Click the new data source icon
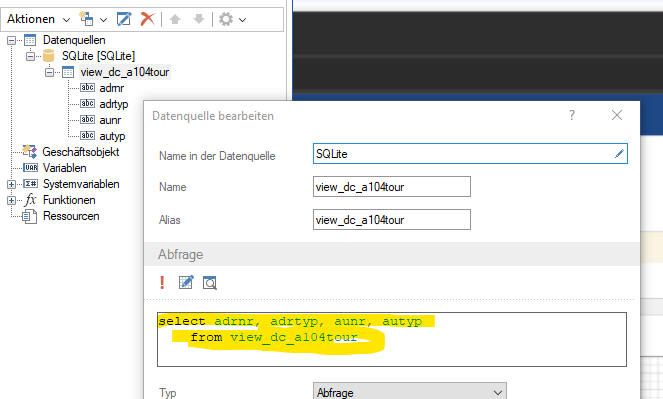 click(86, 19)
